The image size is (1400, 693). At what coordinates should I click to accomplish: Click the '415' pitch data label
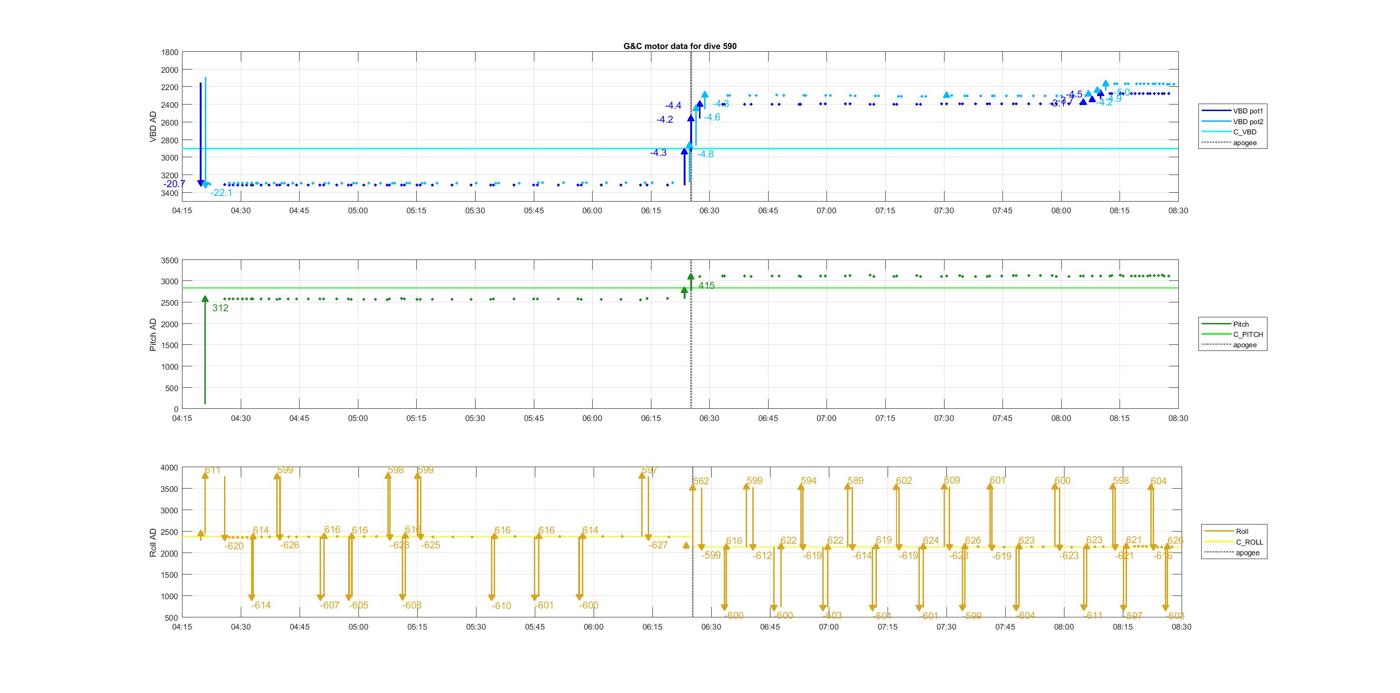pos(706,286)
